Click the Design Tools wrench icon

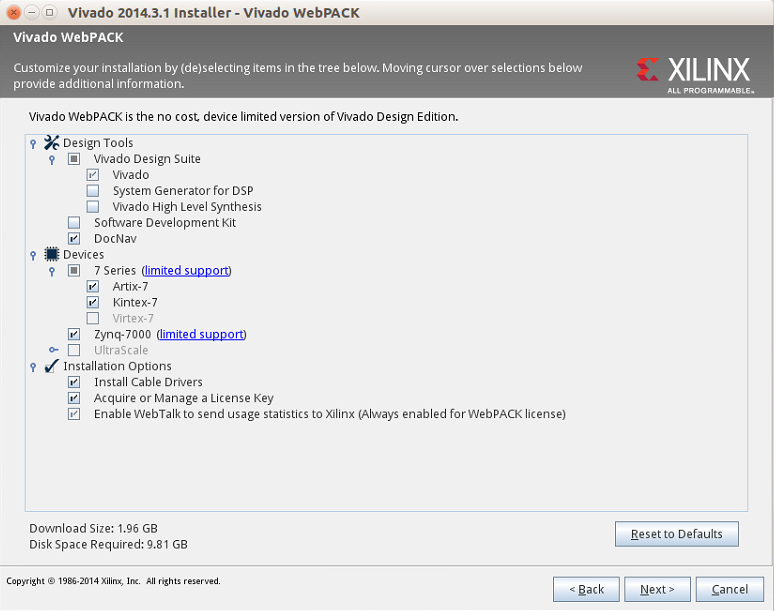point(51,143)
